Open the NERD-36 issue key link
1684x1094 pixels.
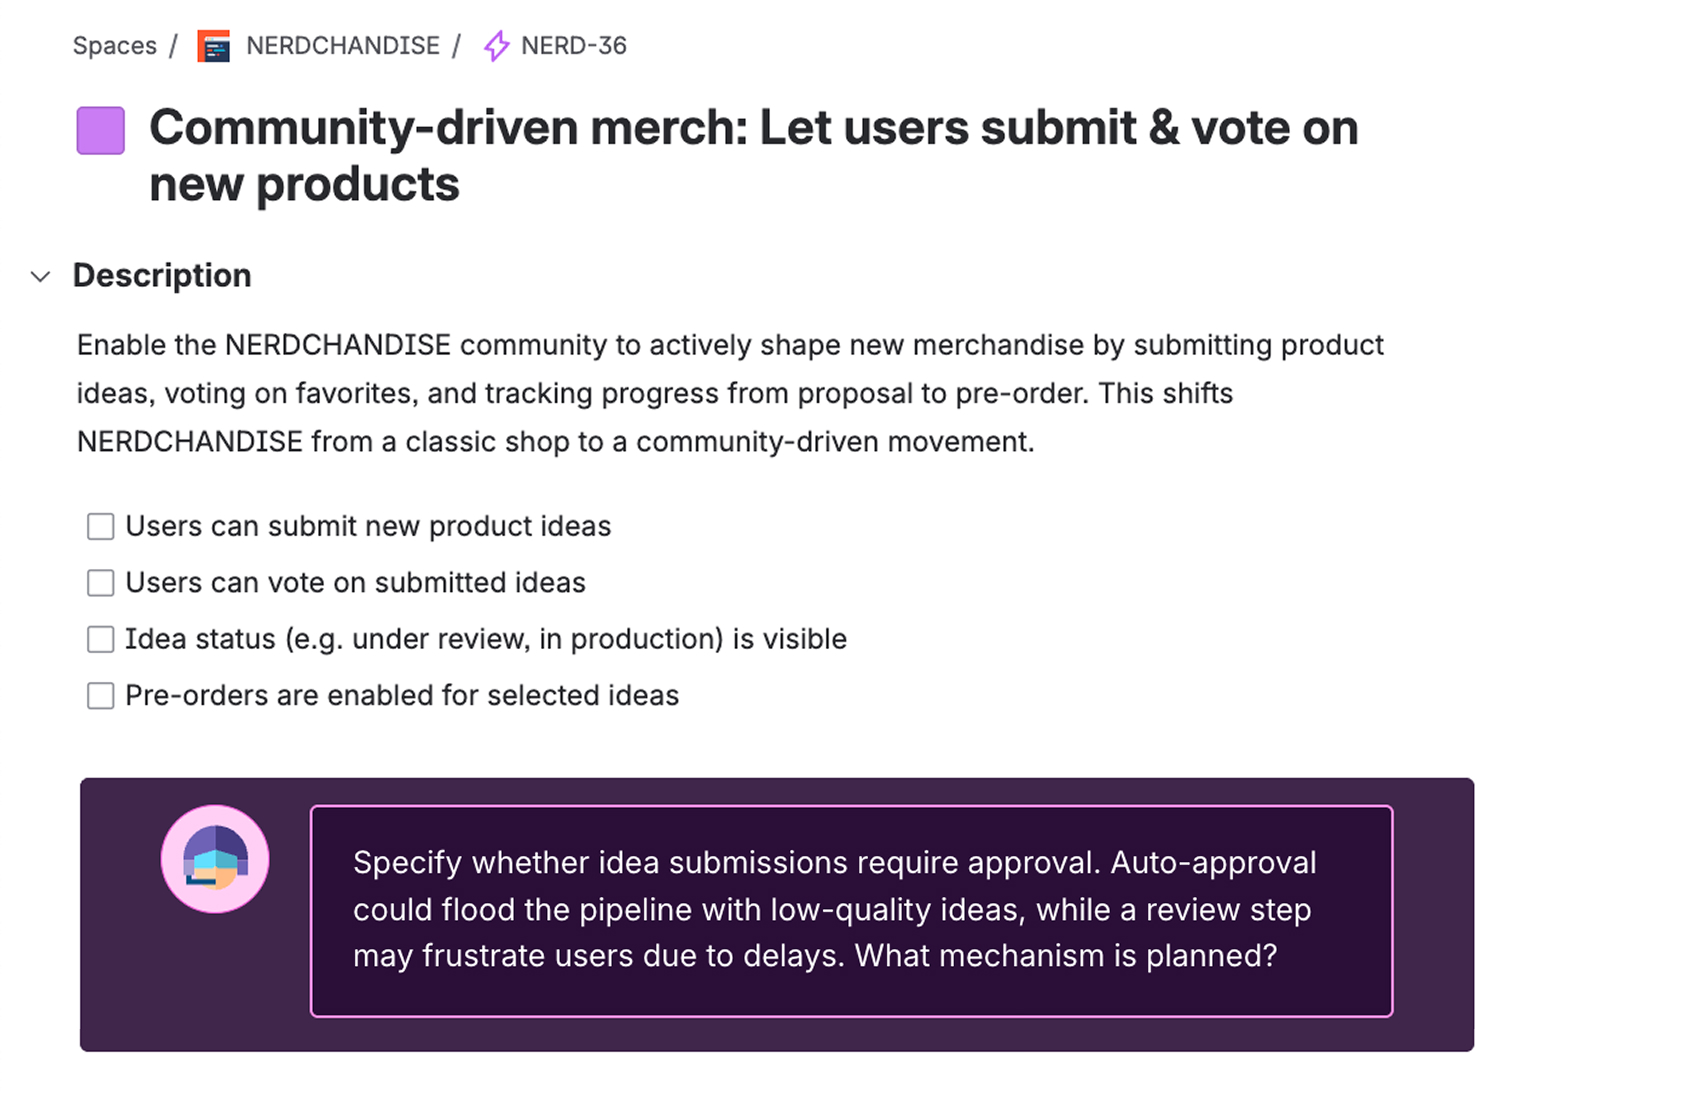[x=573, y=46]
